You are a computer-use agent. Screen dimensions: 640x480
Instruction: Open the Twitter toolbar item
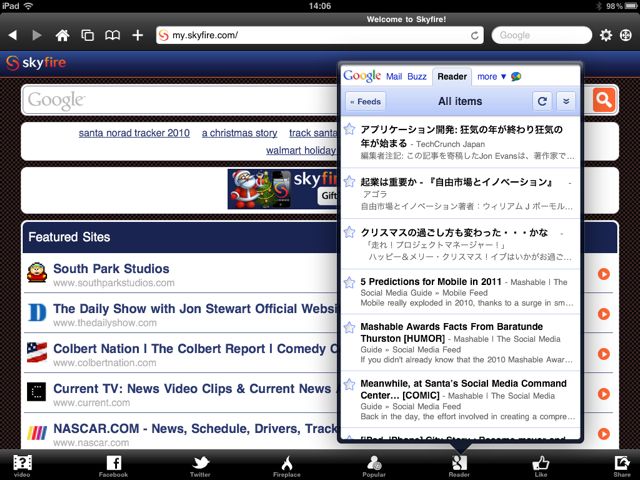pyautogui.click(x=200, y=466)
